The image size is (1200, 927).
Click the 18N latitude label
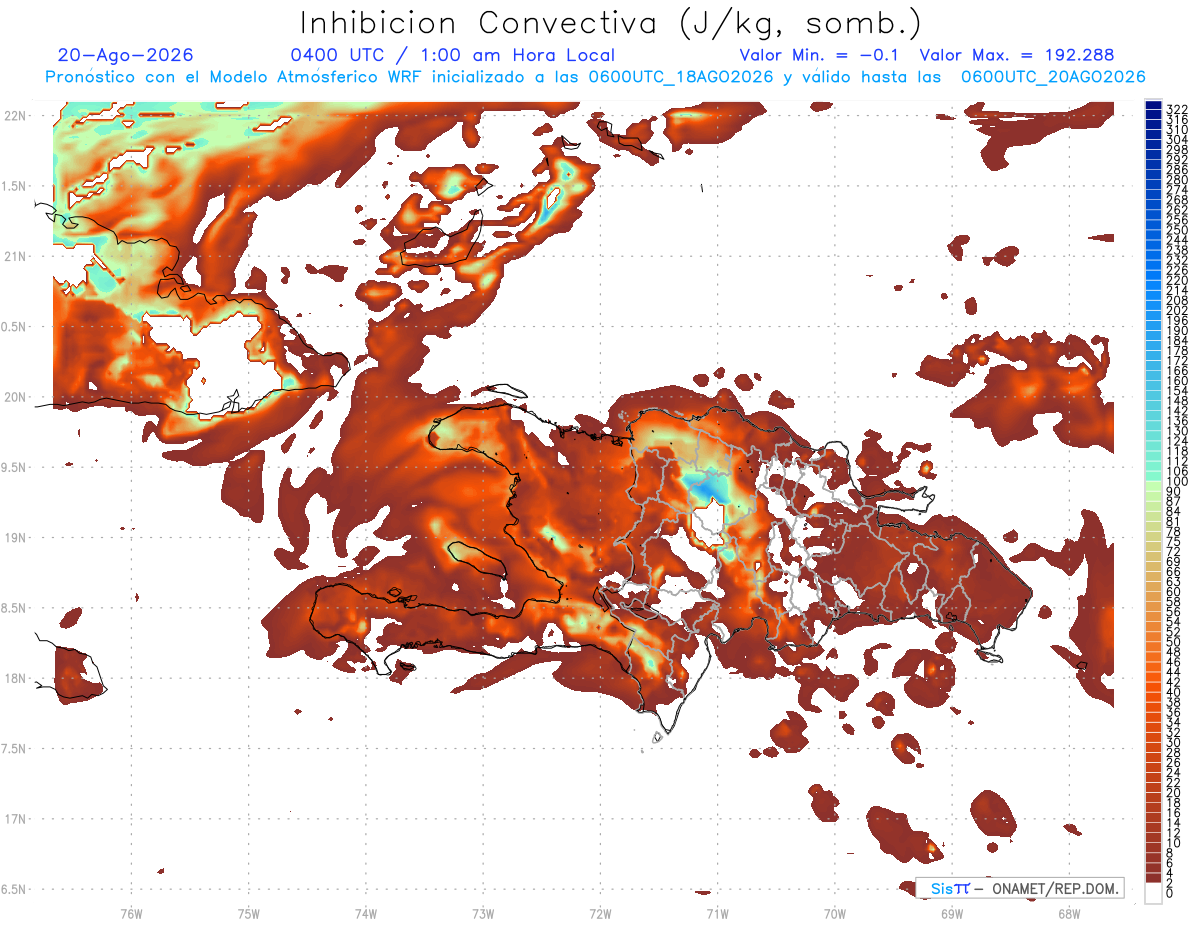coord(15,678)
